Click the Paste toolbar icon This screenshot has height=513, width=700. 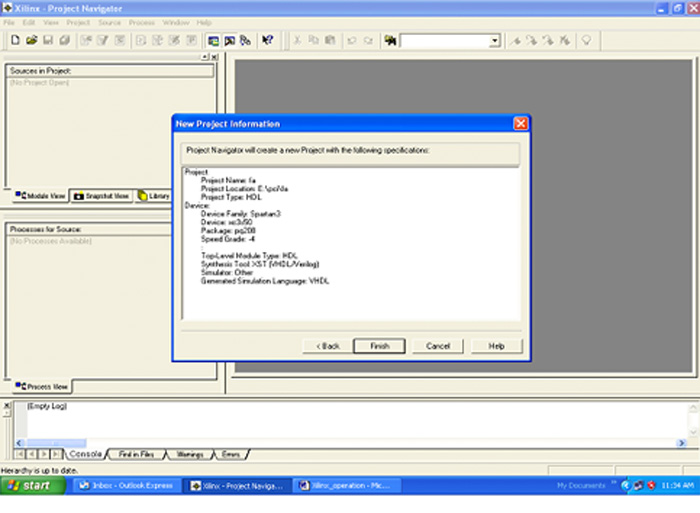coord(330,40)
